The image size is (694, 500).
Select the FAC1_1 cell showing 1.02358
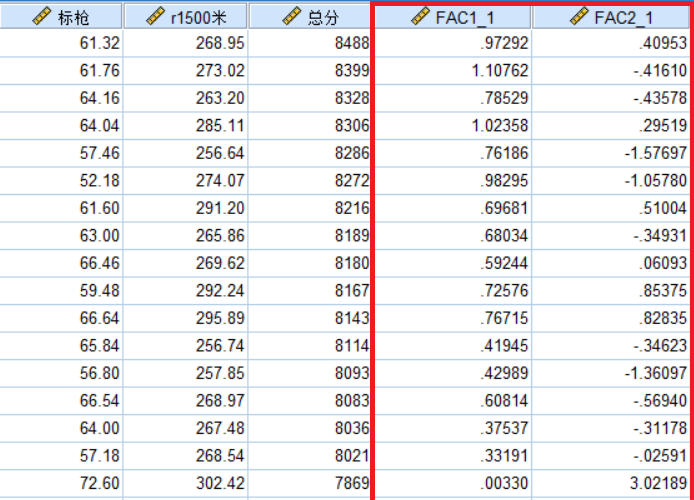[453, 126]
